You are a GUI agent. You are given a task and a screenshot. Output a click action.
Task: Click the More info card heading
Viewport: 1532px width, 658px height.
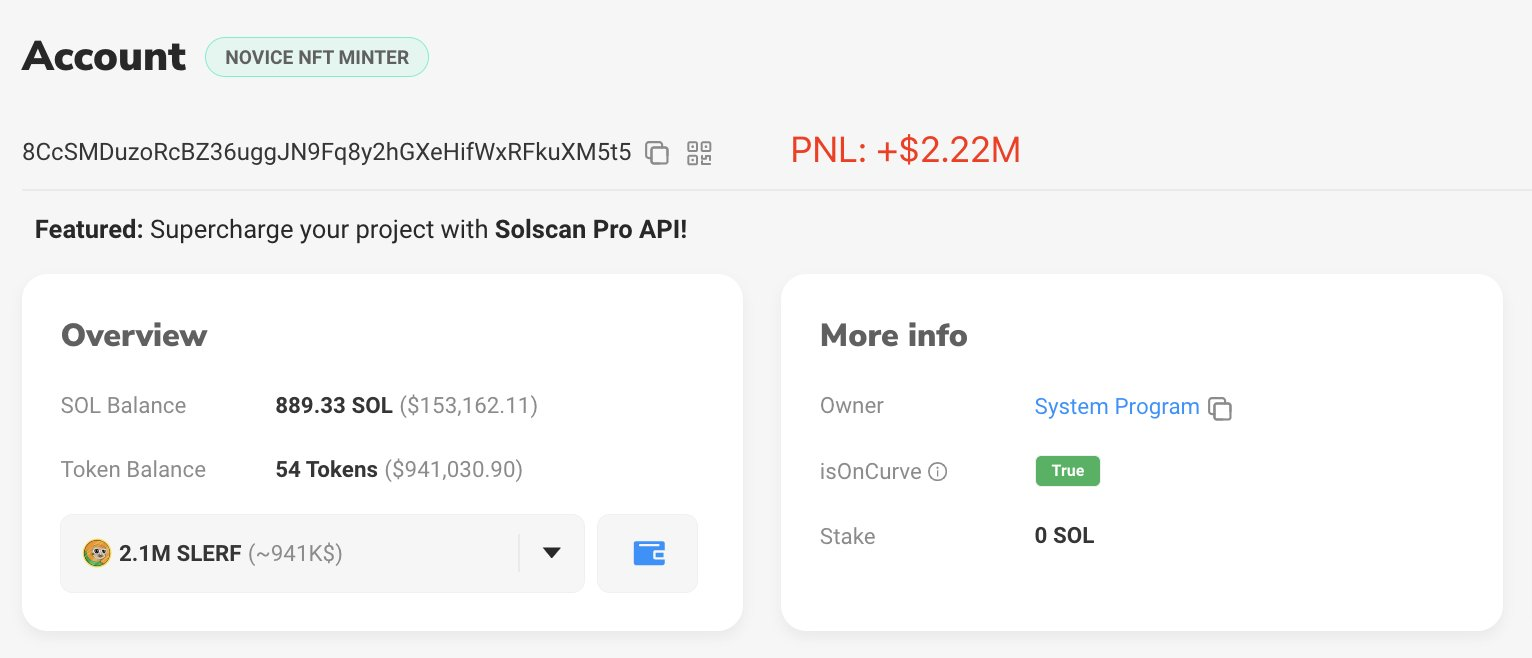click(x=893, y=335)
